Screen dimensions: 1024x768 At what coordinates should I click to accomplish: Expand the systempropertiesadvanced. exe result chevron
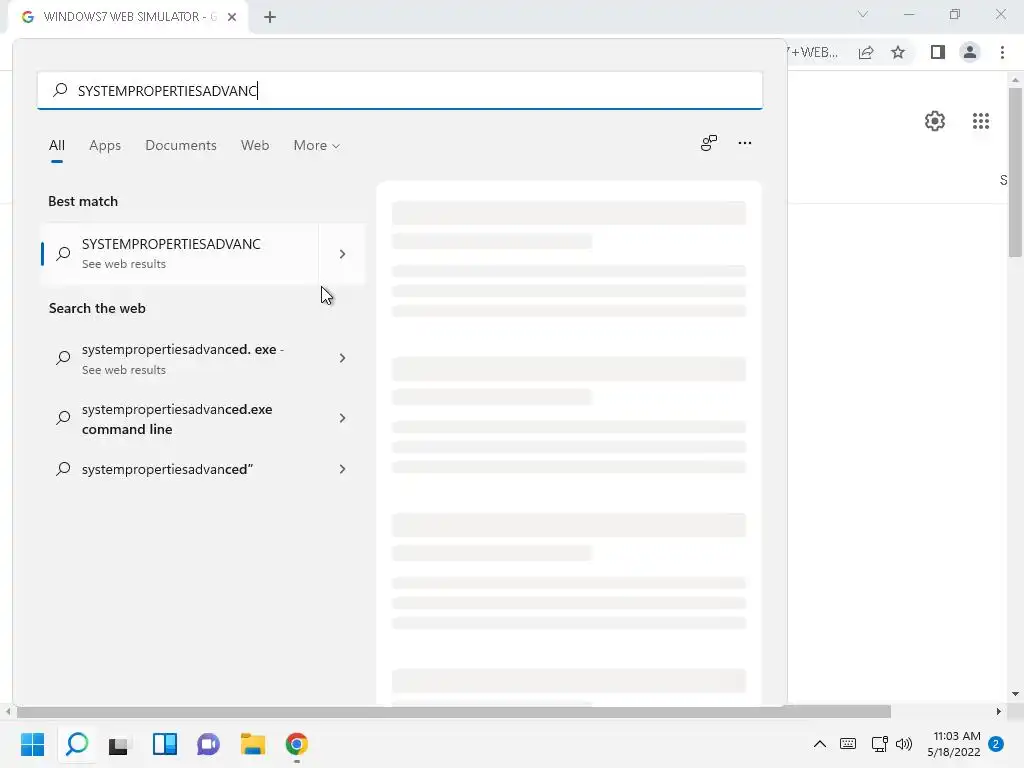pyautogui.click(x=342, y=358)
